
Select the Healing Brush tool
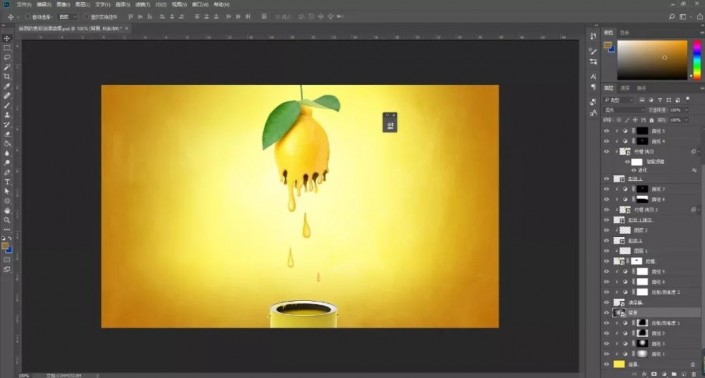point(7,96)
